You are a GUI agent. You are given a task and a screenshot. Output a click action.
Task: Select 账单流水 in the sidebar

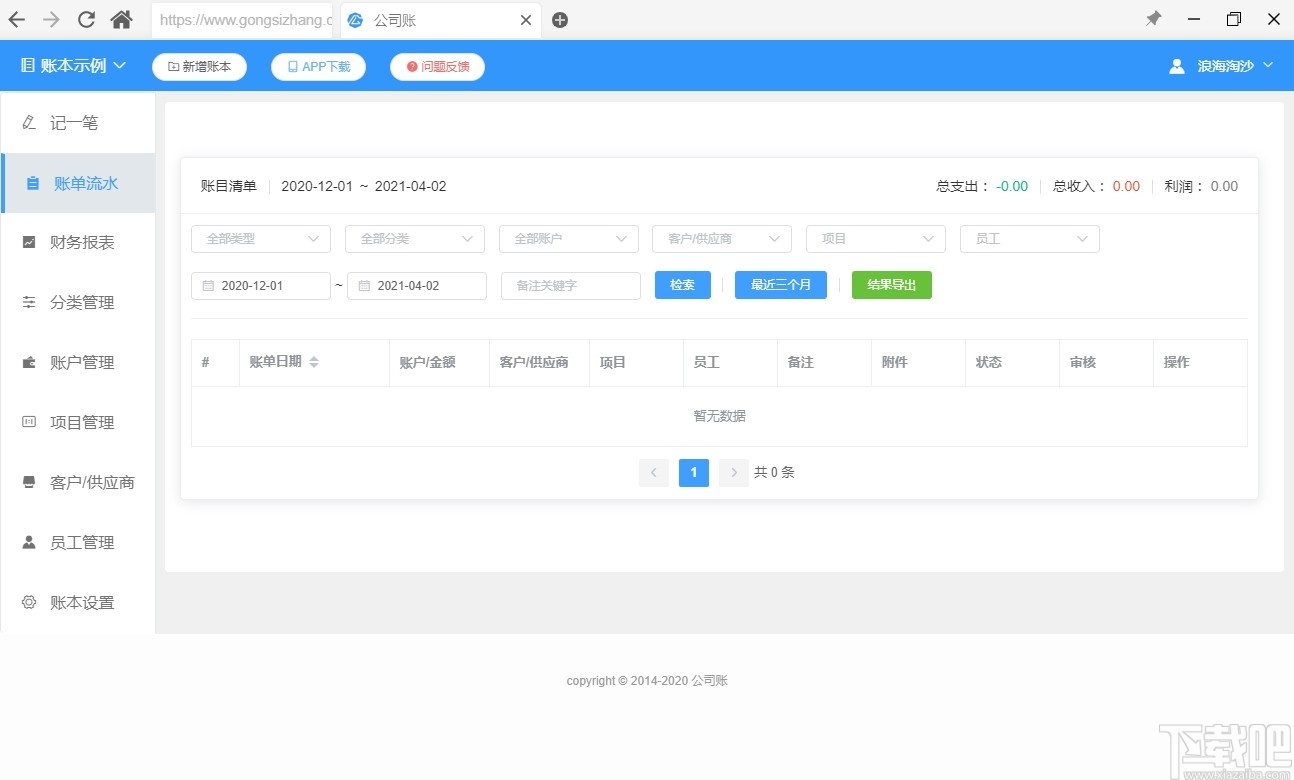coord(78,183)
